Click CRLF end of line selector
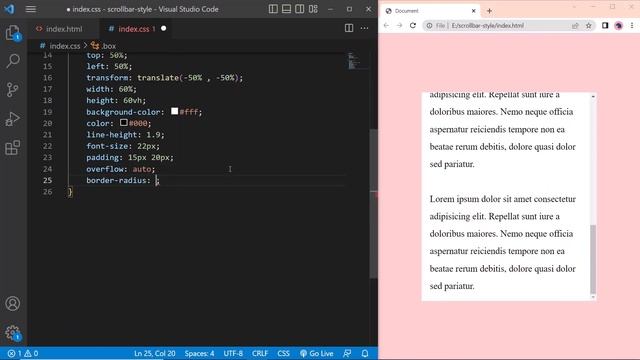 tap(260, 353)
